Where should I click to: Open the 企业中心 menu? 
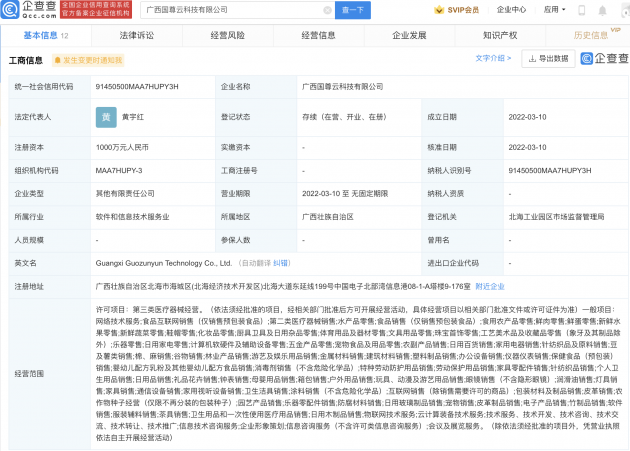click(511, 10)
